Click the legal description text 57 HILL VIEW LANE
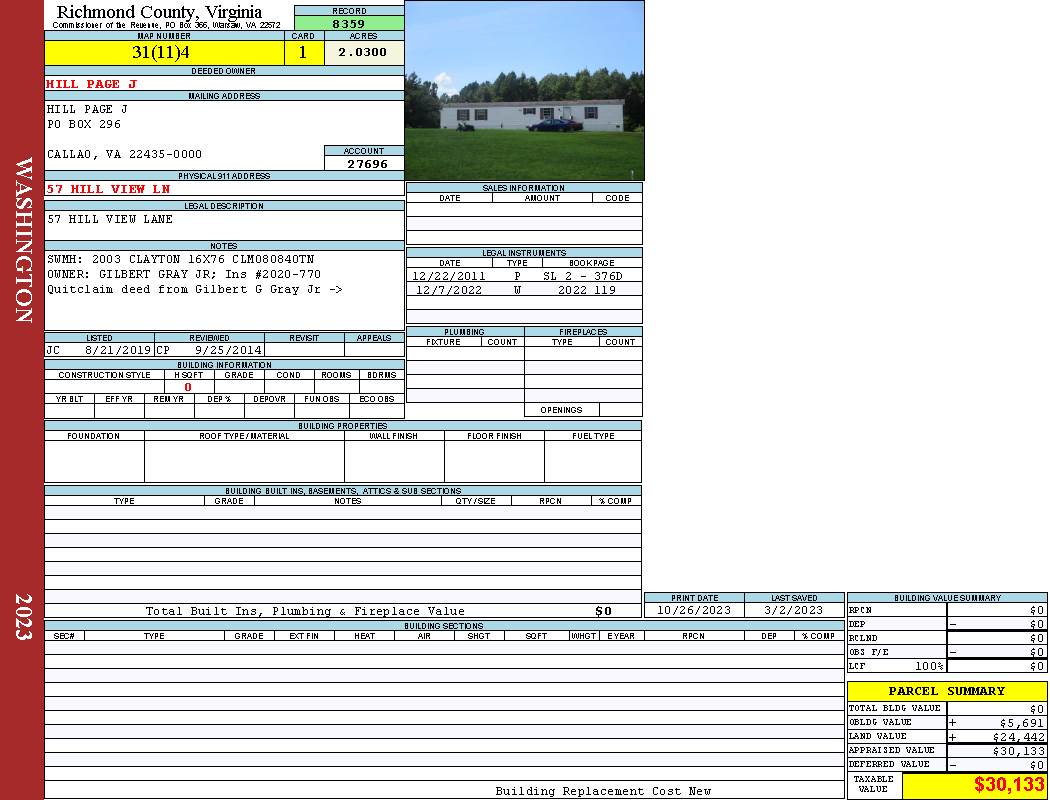This screenshot has height=800, width=1050. pos(110,219)
